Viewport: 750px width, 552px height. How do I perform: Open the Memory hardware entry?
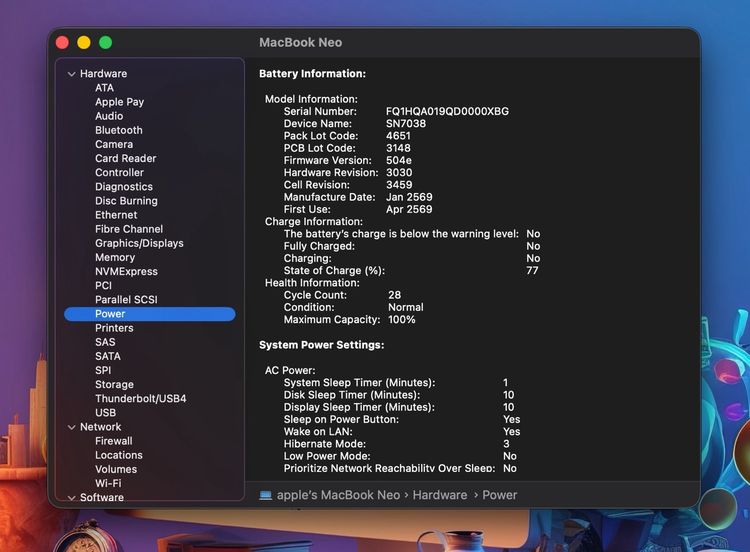coord(115,257)
